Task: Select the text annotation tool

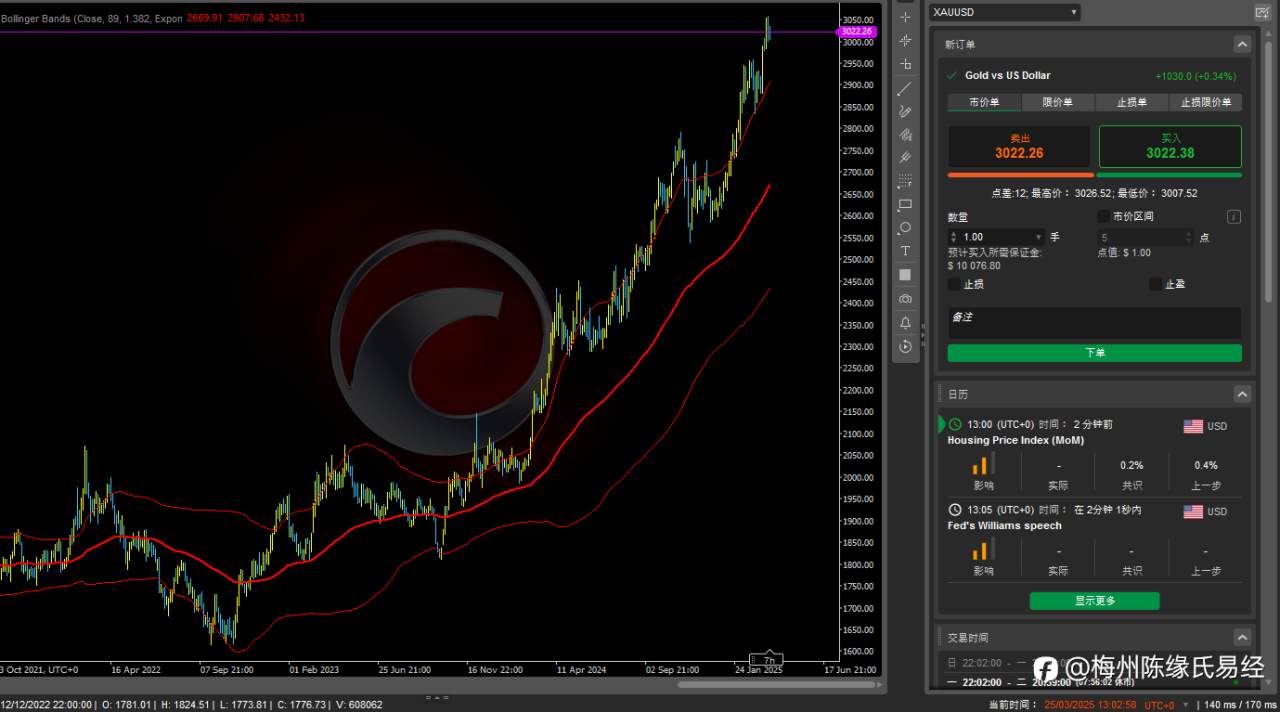Action: click(905, 251)
